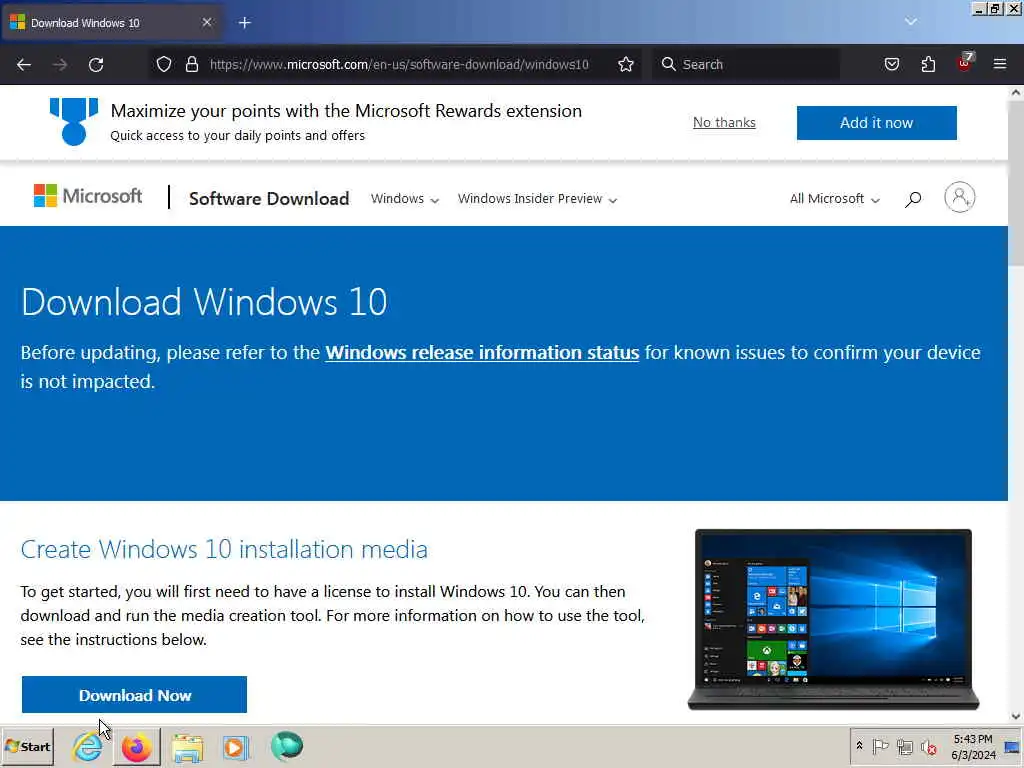Click the system clock showing 5:43 PM

973,746
